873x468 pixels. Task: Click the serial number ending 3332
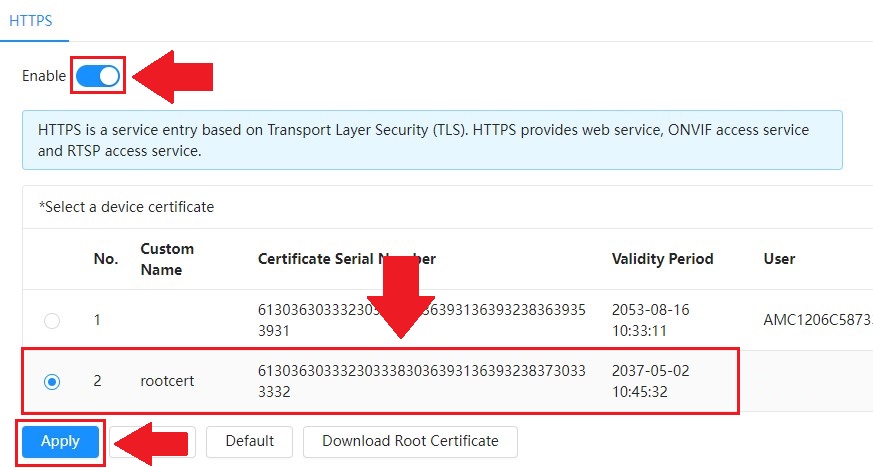(x=421, y=381)
